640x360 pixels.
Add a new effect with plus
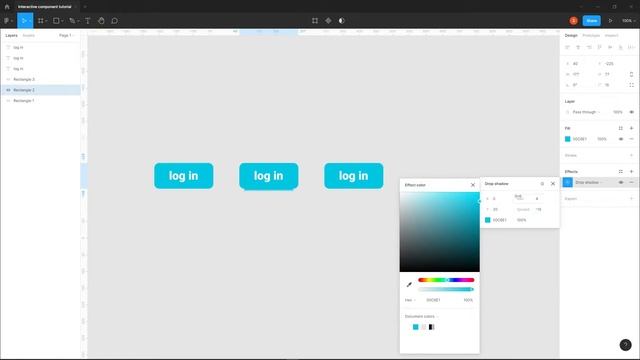(631, 171)
